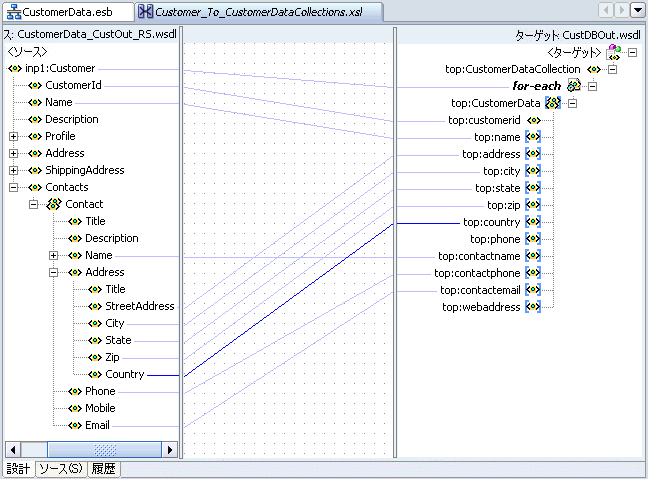
Task: Click the top:address element icon
Action: pos(533,154)
